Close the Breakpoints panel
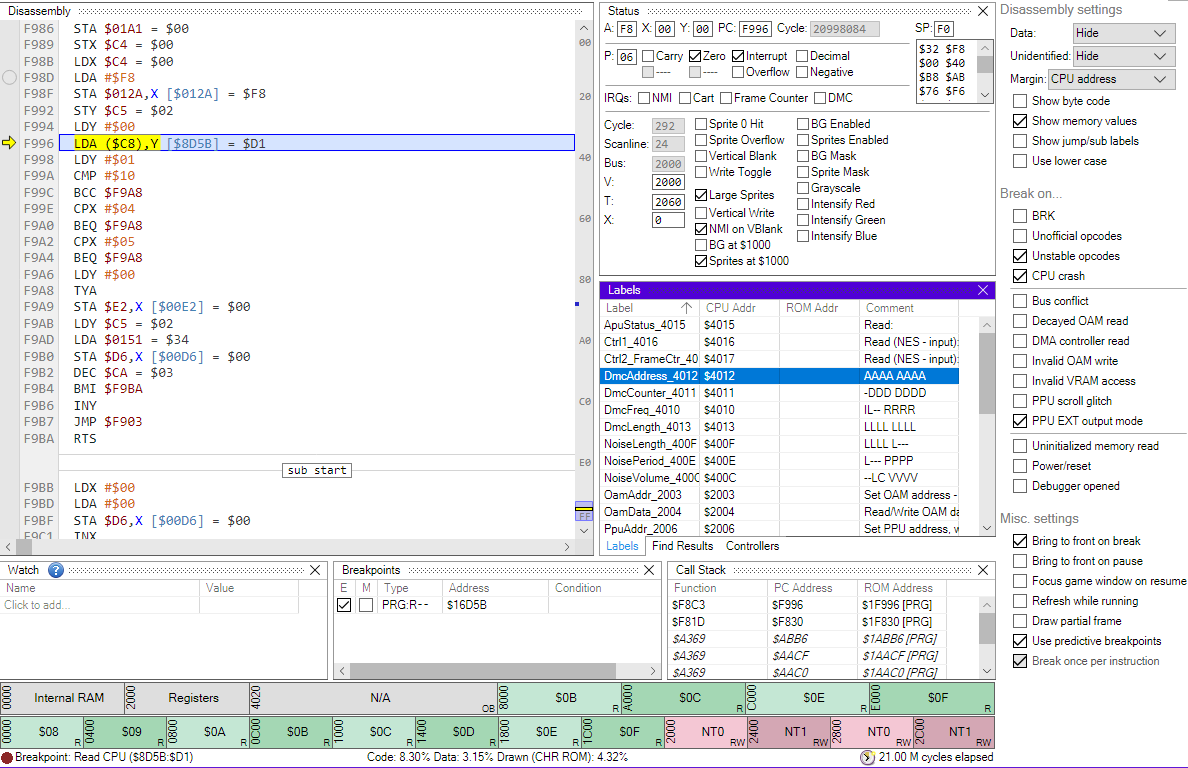The image size is (1188, 768). pos(649,570)
